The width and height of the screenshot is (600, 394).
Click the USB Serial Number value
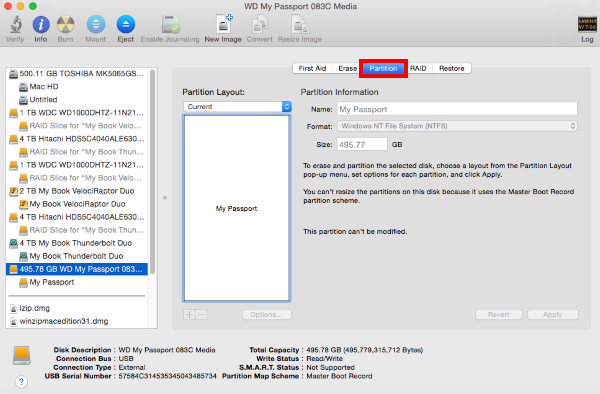168,376
